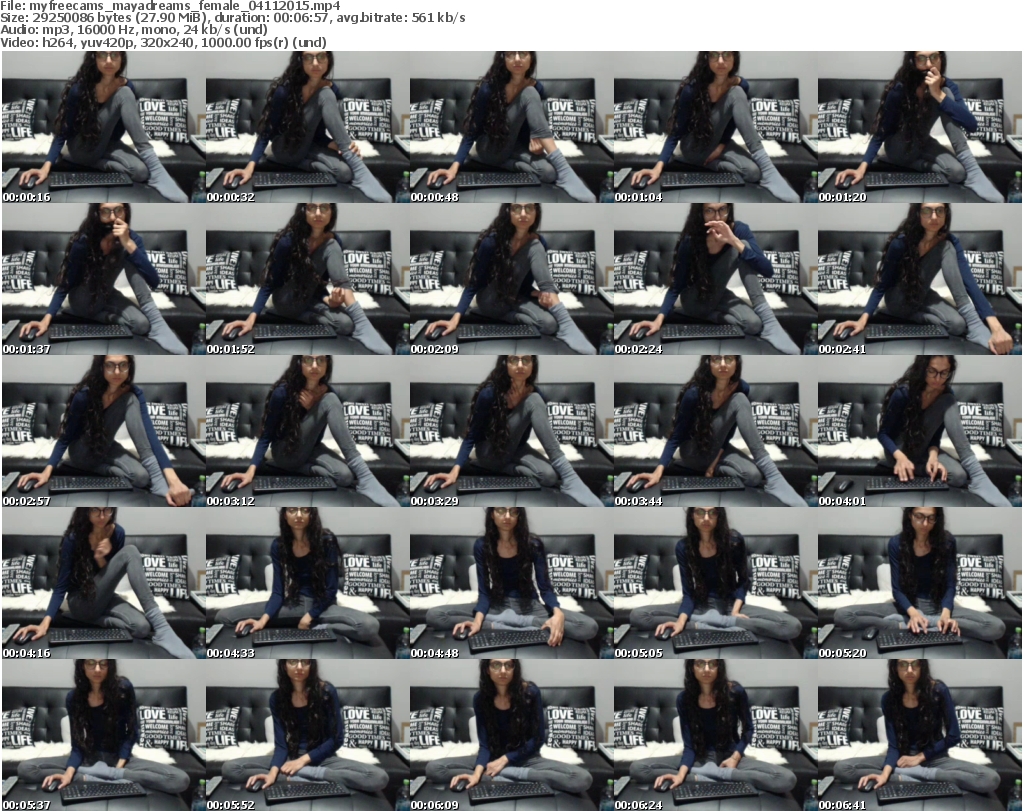1024x811 pixels.
Task: Select the thumbnail at 00:05:20
Action: click(x=920, y=583)
